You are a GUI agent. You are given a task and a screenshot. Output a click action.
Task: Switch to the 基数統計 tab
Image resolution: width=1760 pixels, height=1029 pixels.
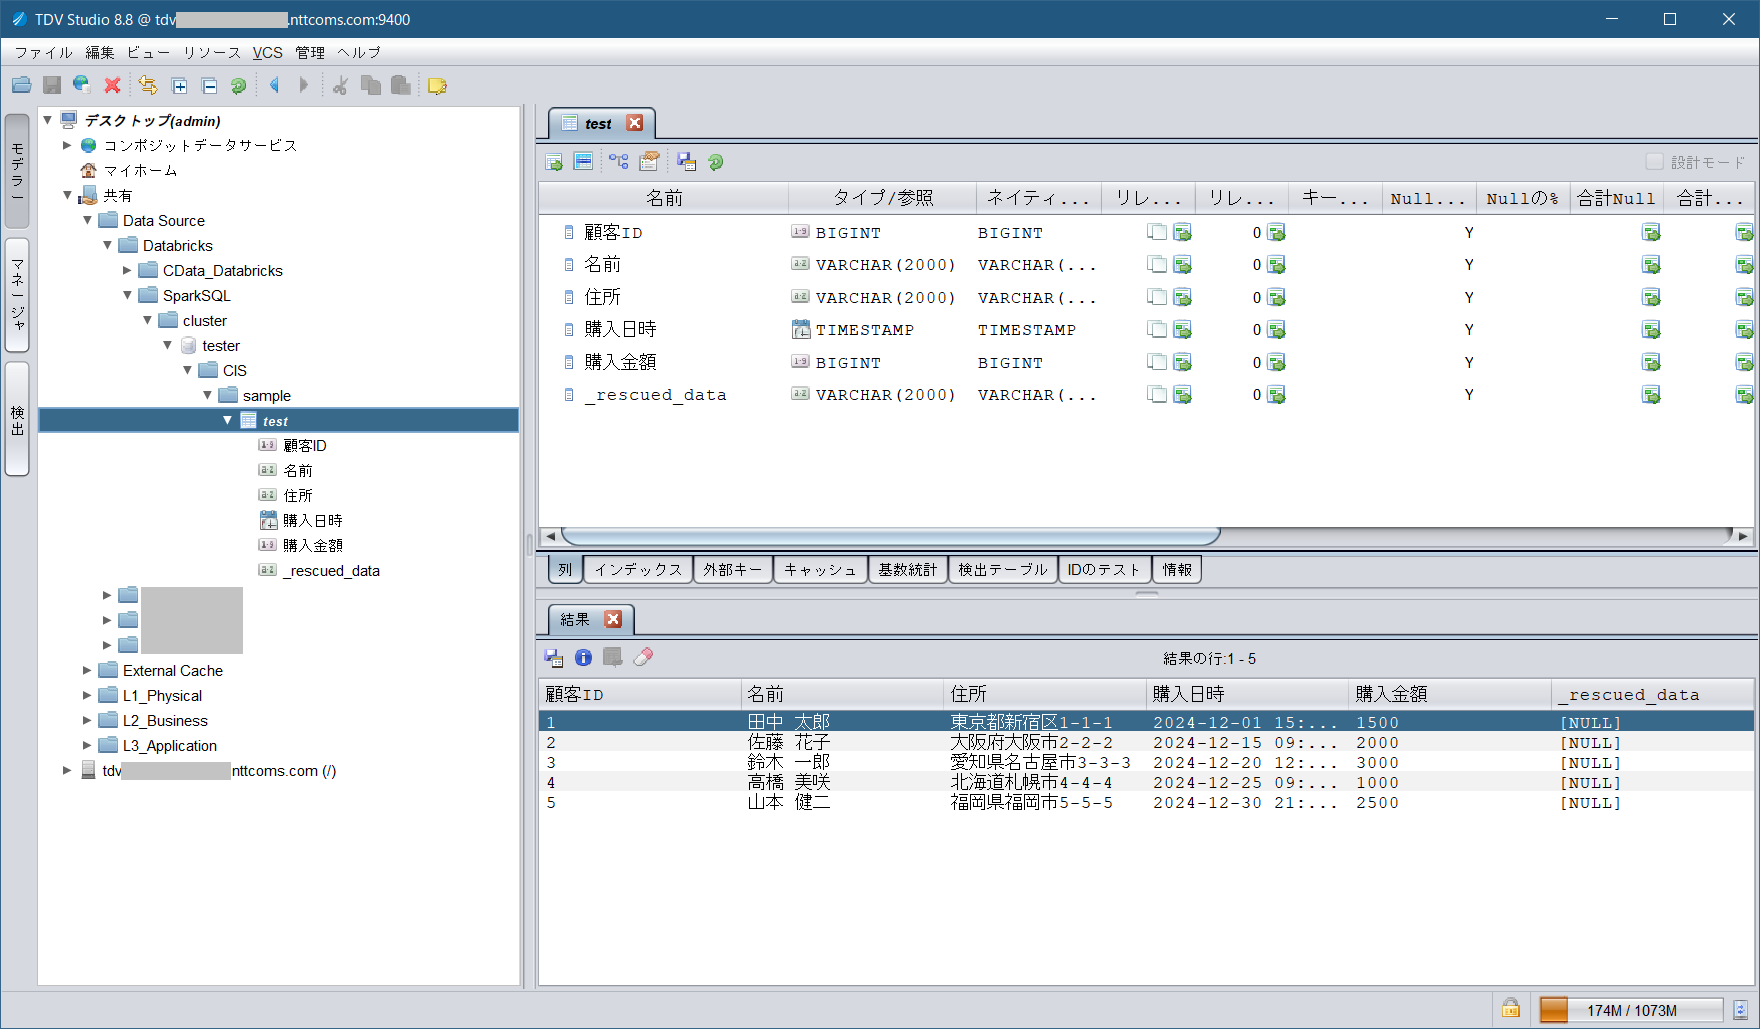pos(907,570)
